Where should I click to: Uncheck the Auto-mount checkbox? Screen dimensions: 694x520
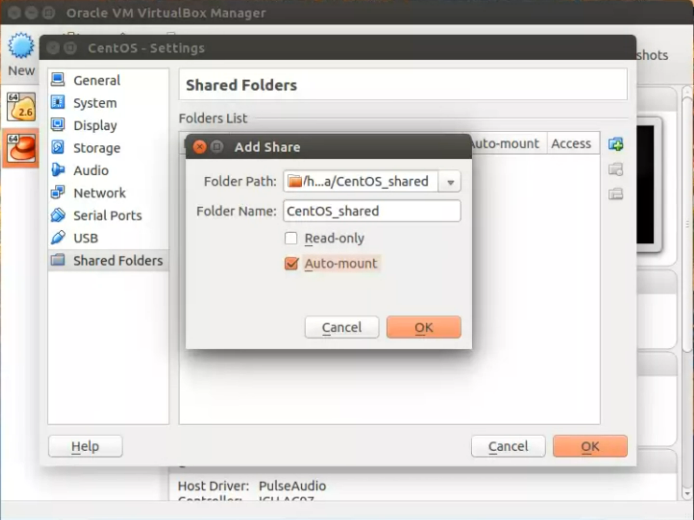[291, 263]
